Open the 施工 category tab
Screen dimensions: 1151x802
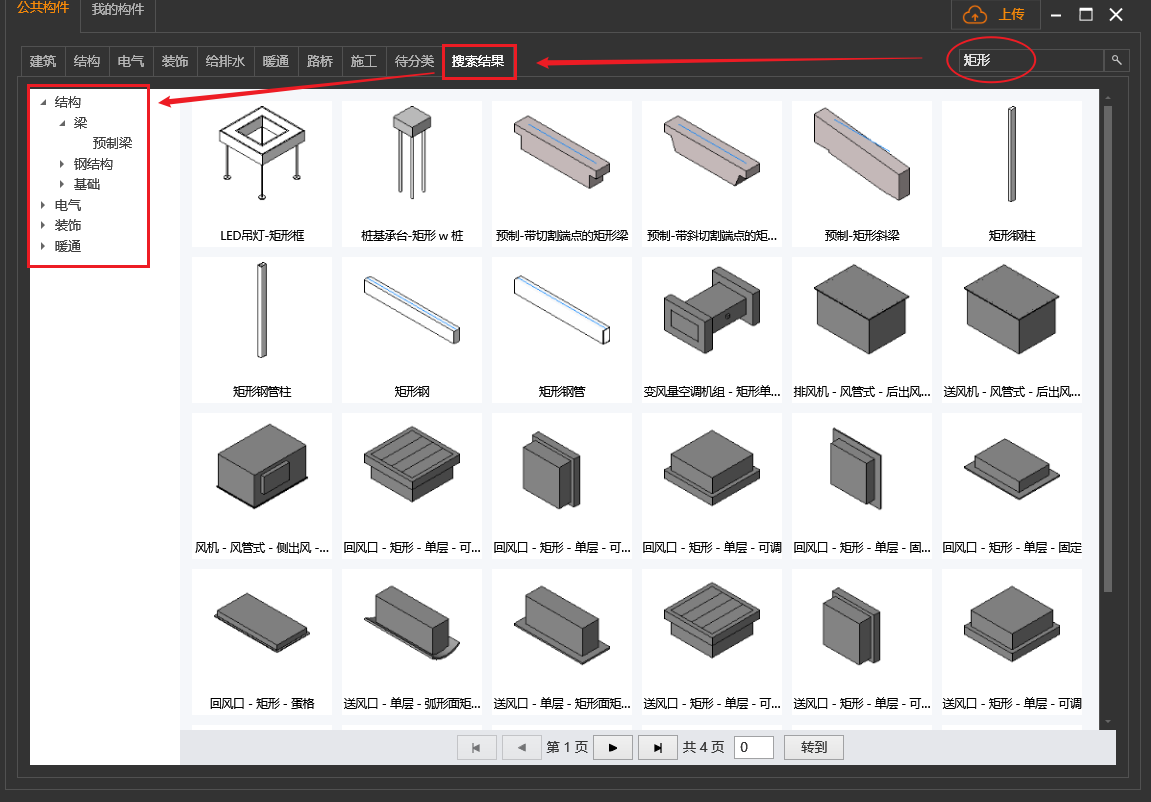tap(364, 61)
